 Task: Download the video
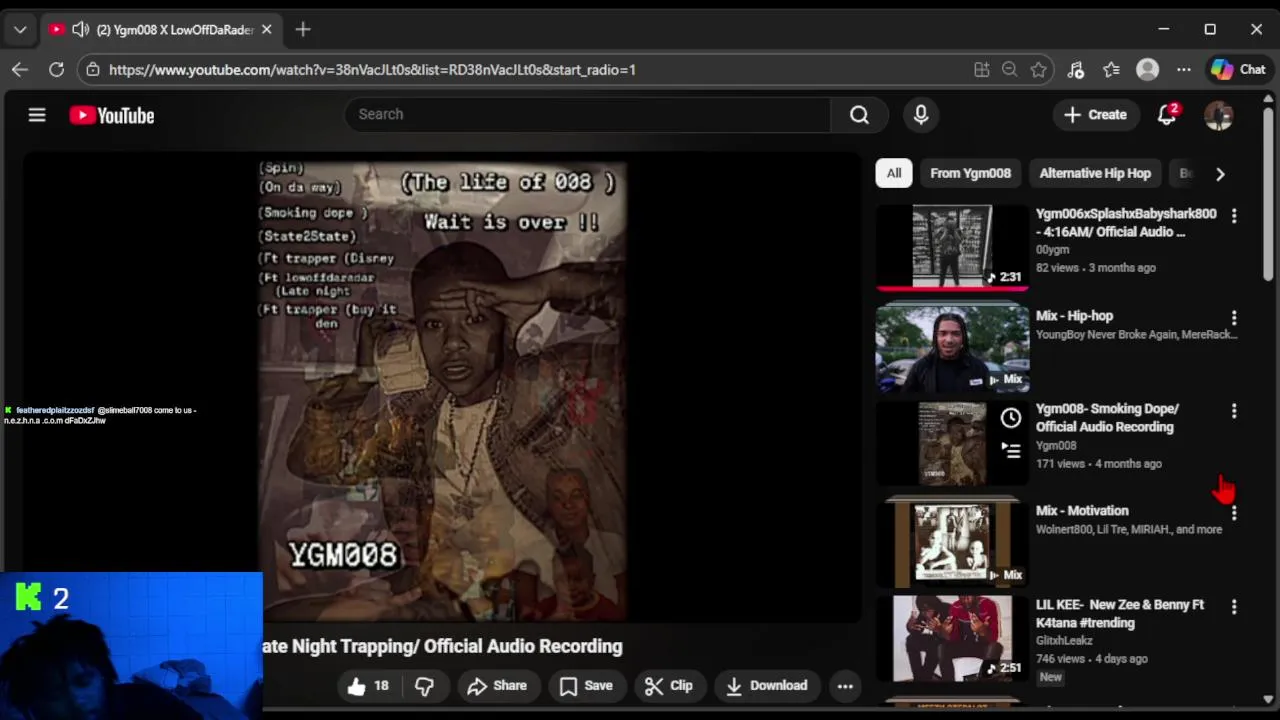767,686
